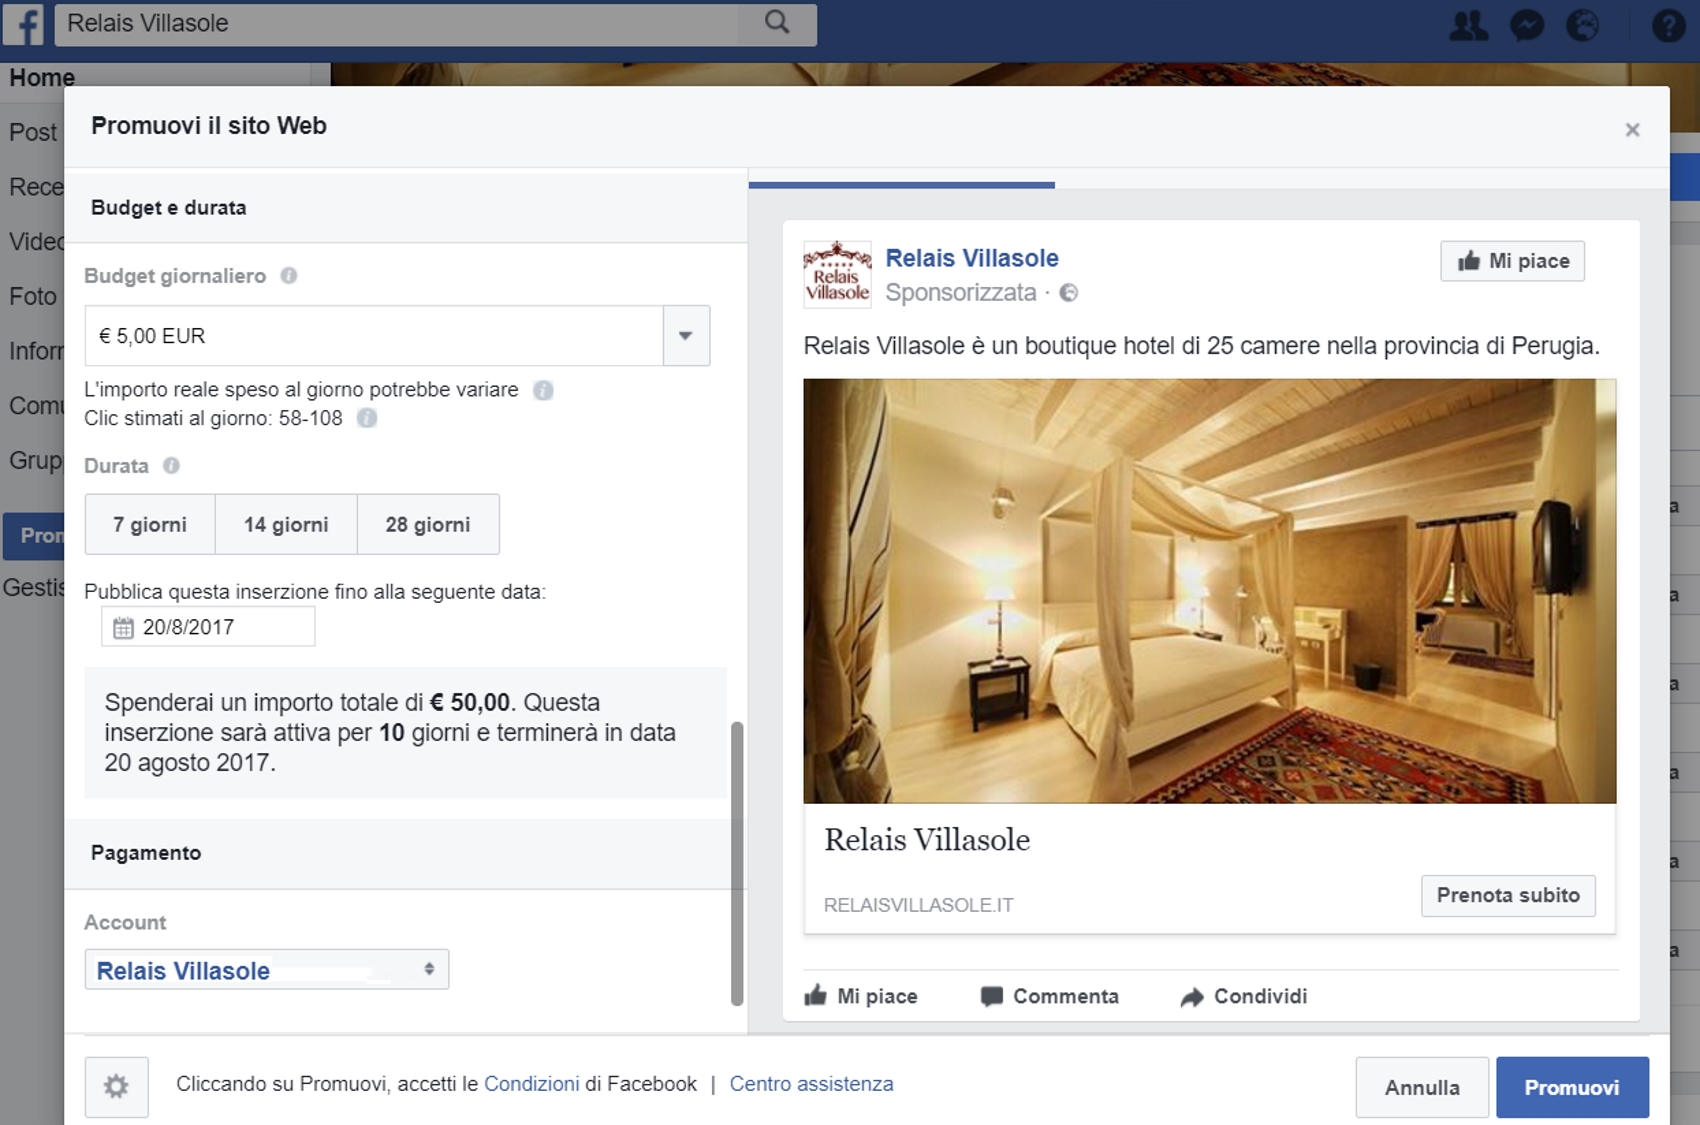
Task: Open friend requests icon in top bar
Action: point(1468,25)
